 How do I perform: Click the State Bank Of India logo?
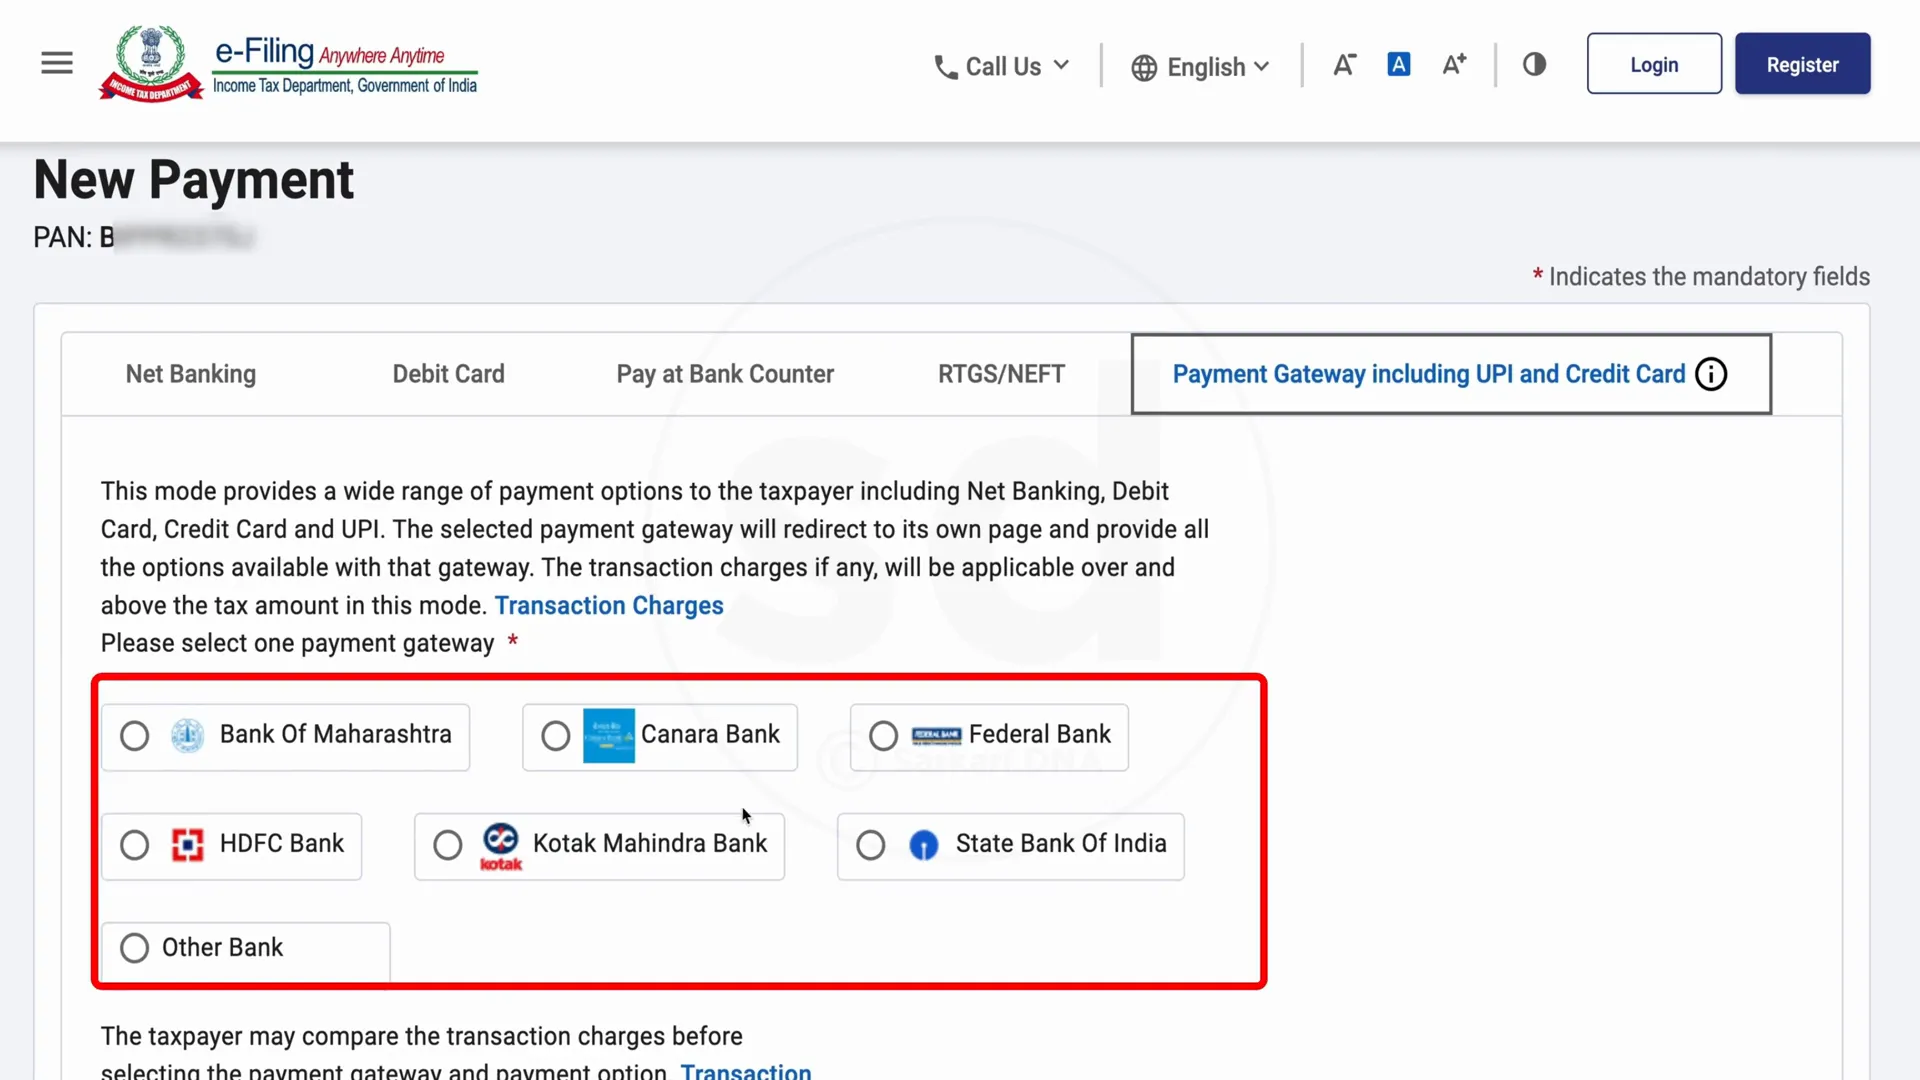[x=923, y=846]
